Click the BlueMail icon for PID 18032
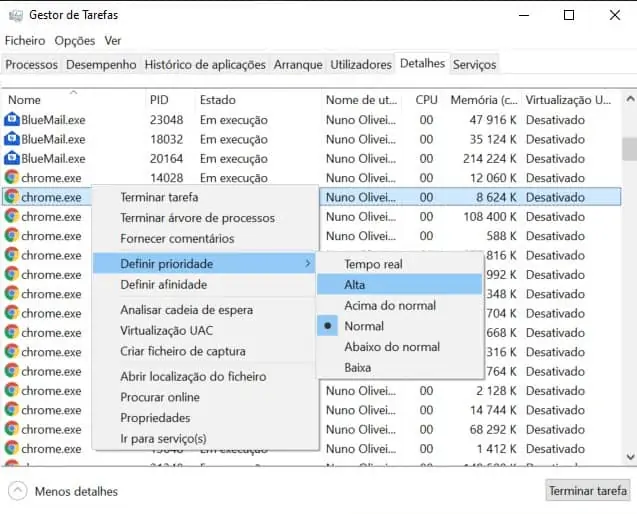Image resolution: width=637 pixels, height=514 pixels. 12,139
